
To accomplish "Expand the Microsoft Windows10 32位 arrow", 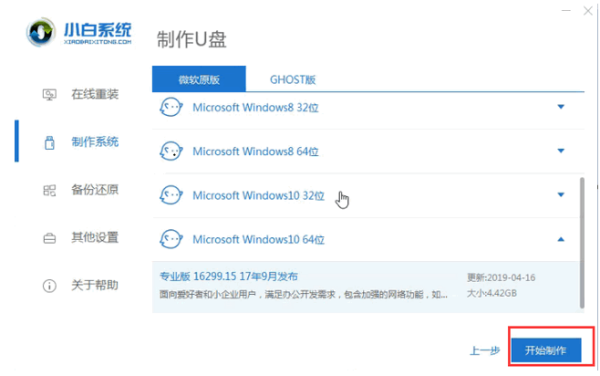I will tap(561, 195).
